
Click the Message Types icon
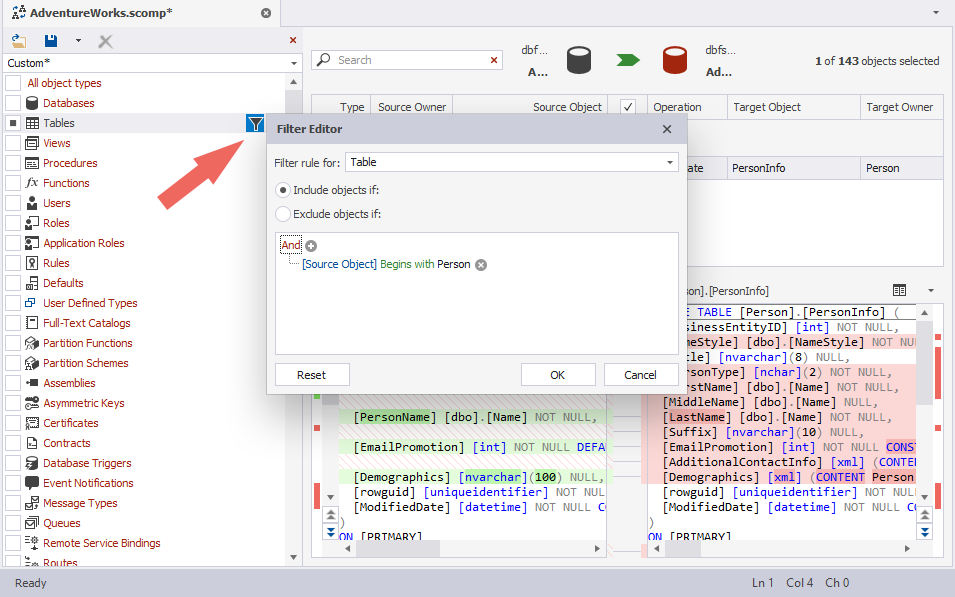tap(32, 503)
